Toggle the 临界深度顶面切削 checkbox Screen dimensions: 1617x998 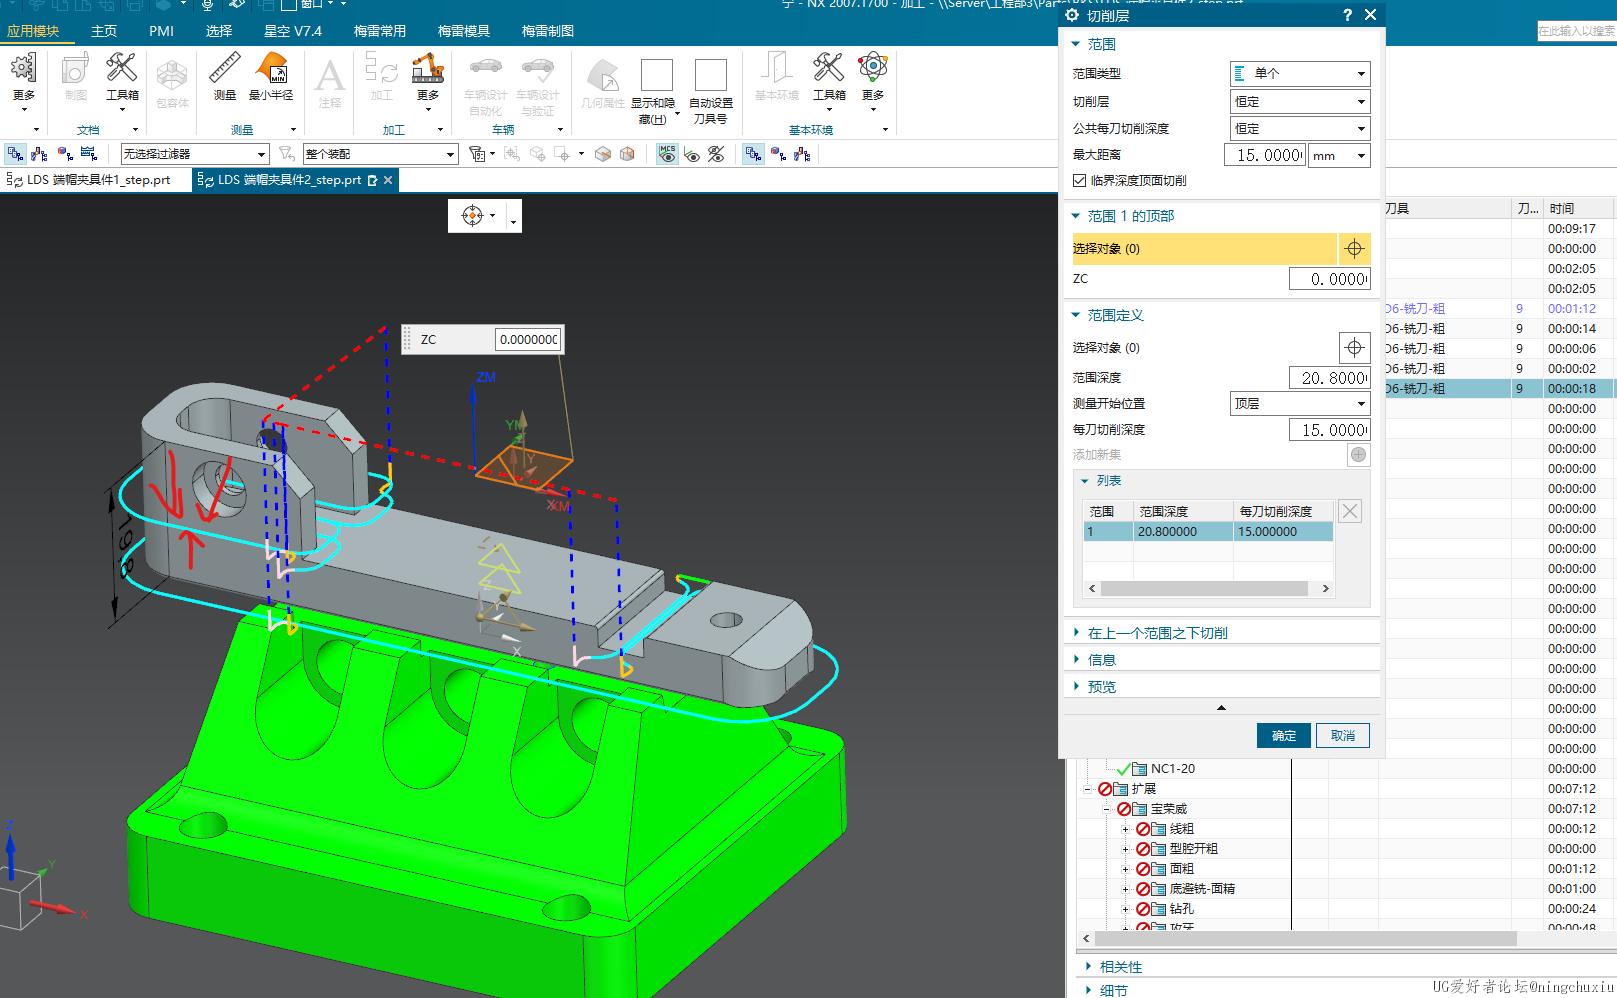(1079, 181)
